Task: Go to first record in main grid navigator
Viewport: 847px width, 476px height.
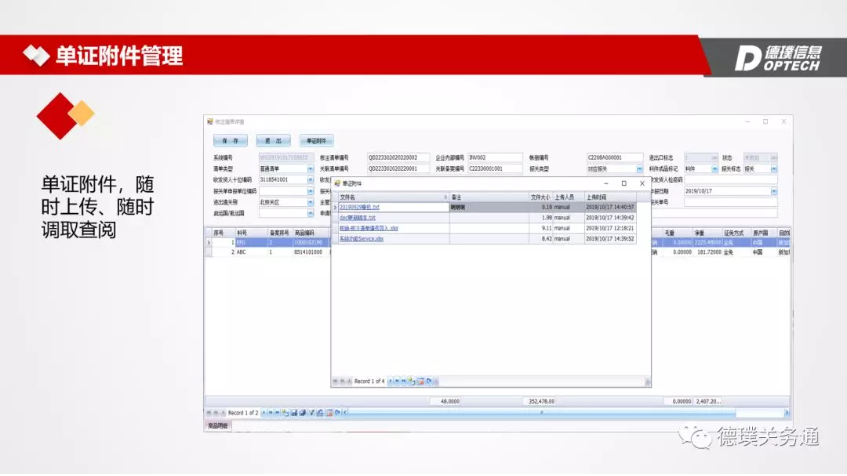Action: pyautogui.click(x=208, y=412)
